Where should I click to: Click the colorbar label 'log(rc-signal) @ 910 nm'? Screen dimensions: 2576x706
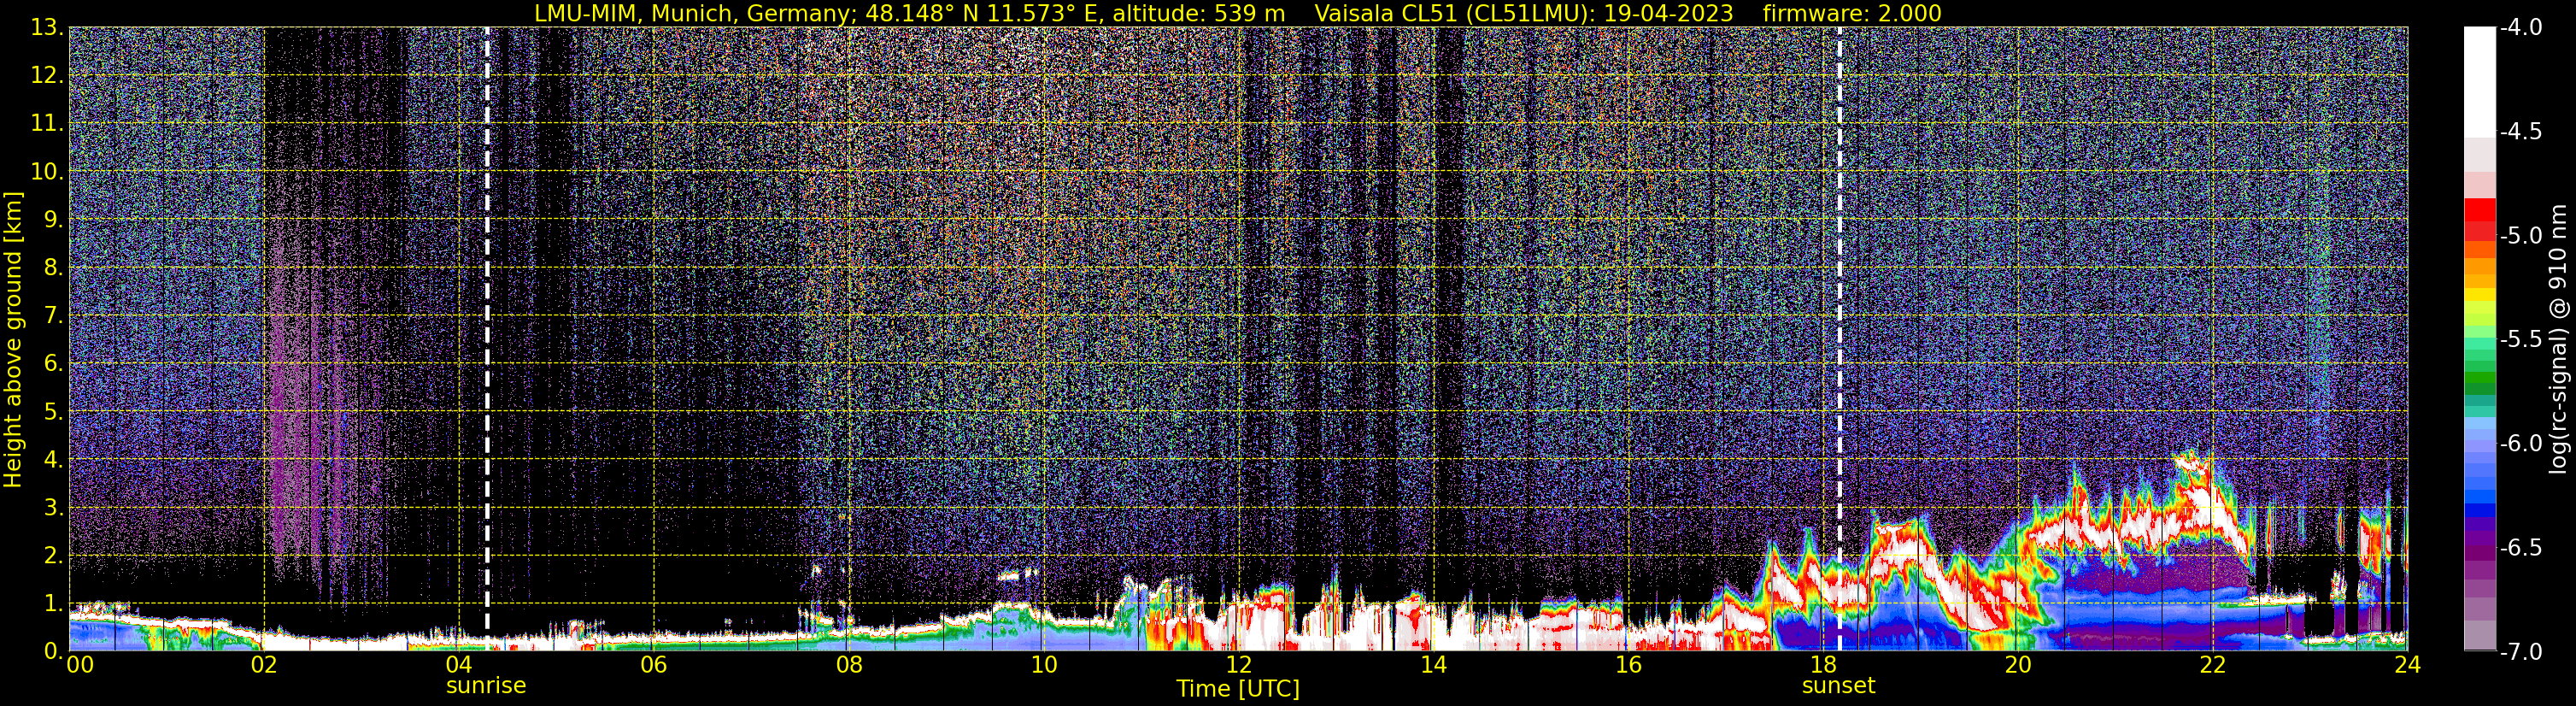[2559, 339]
